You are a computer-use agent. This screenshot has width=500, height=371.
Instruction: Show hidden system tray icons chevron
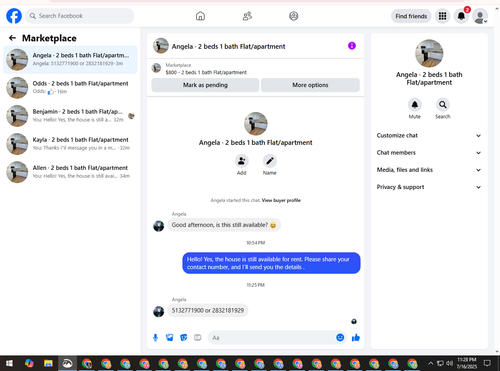[x=431, y=363]
